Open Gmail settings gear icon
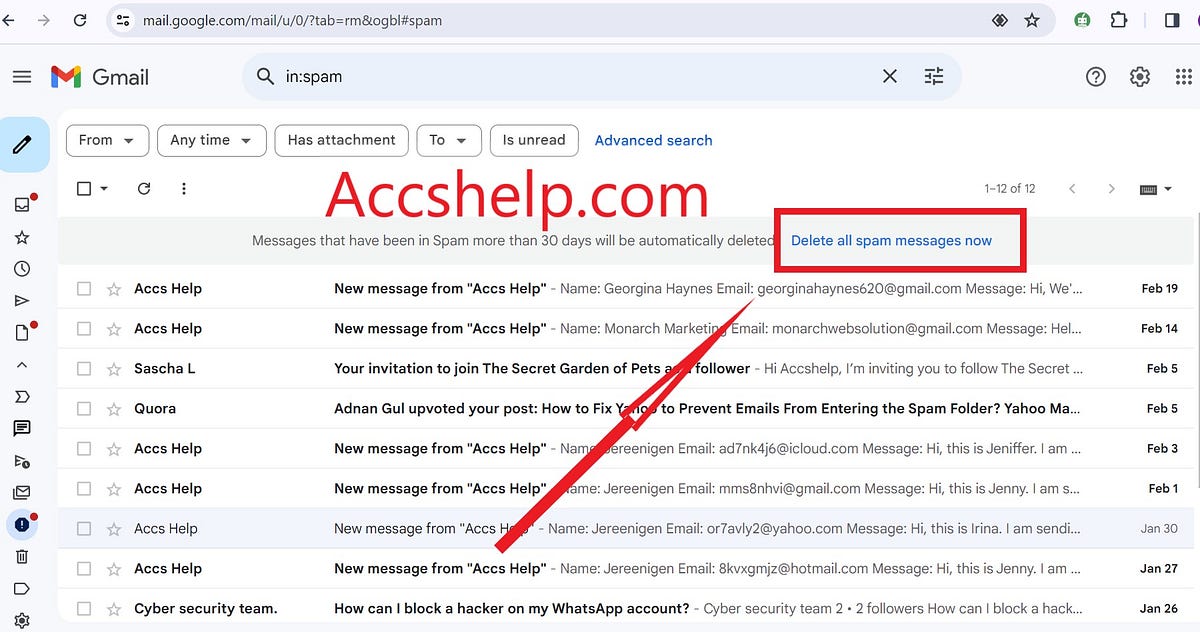Viewport: 1200px width, 632px height. pyautogui.click(x=1140, y=76)
